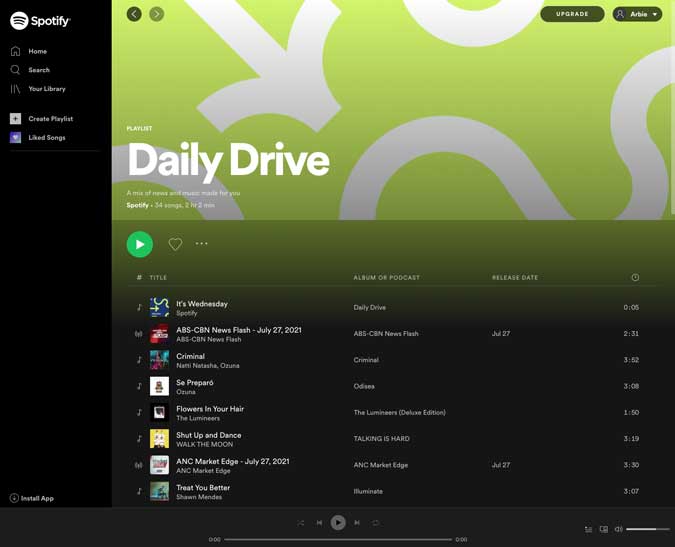The image size is (675, 547).
Task: Click It's Wednesday cover thumbnail
Action: coord(159,308)
